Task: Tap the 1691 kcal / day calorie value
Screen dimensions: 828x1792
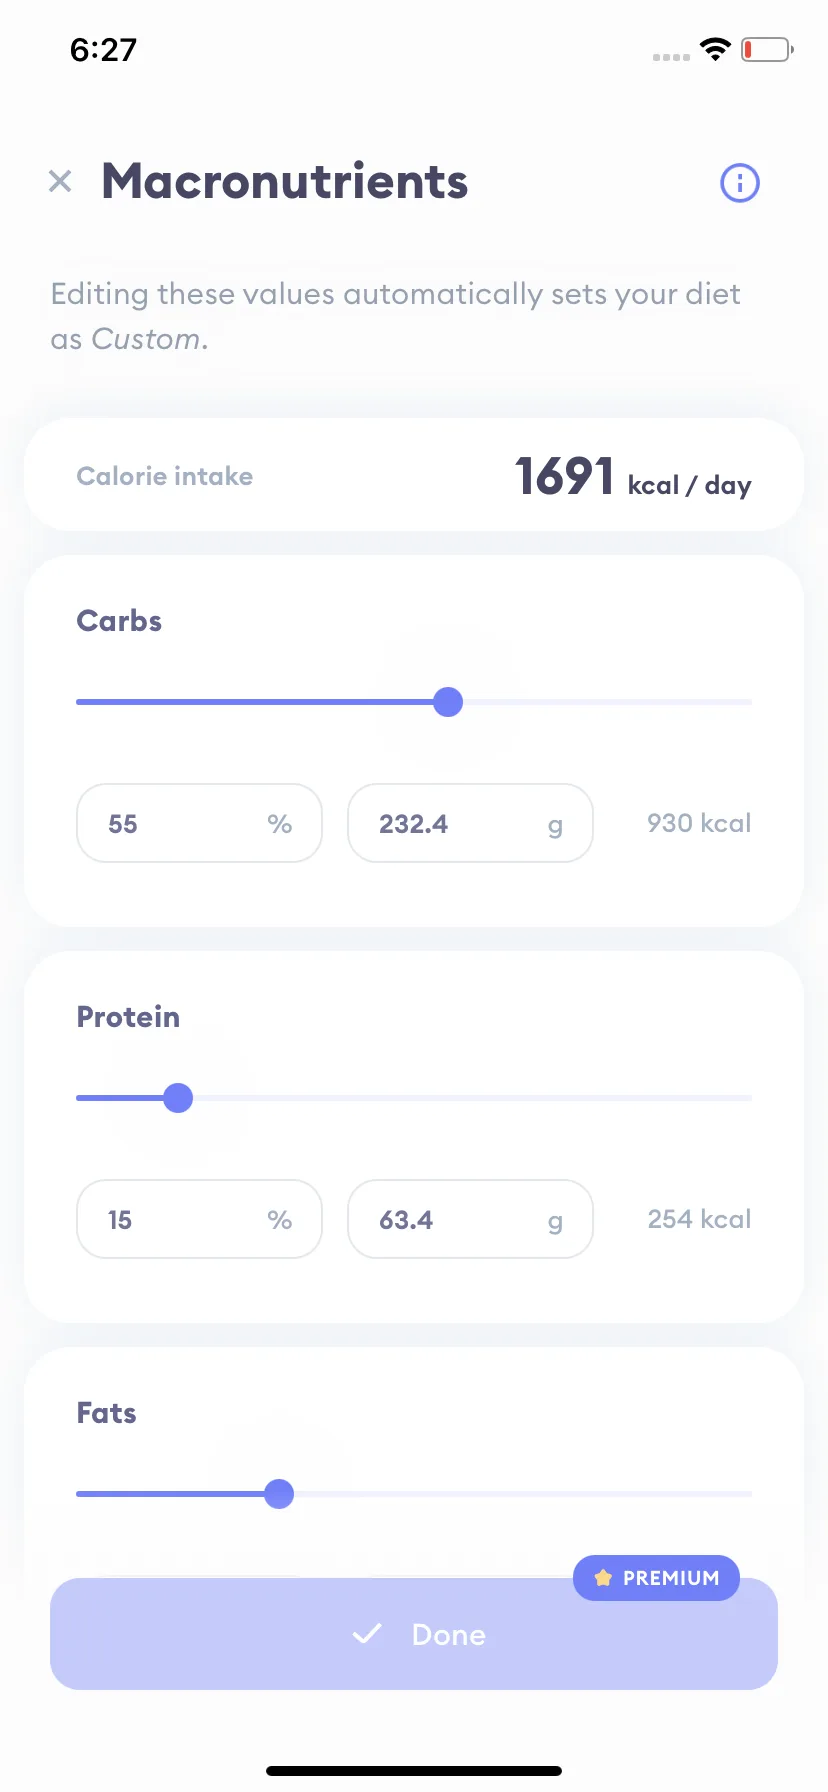Action: pyautogui.click(x=633, y=477)
